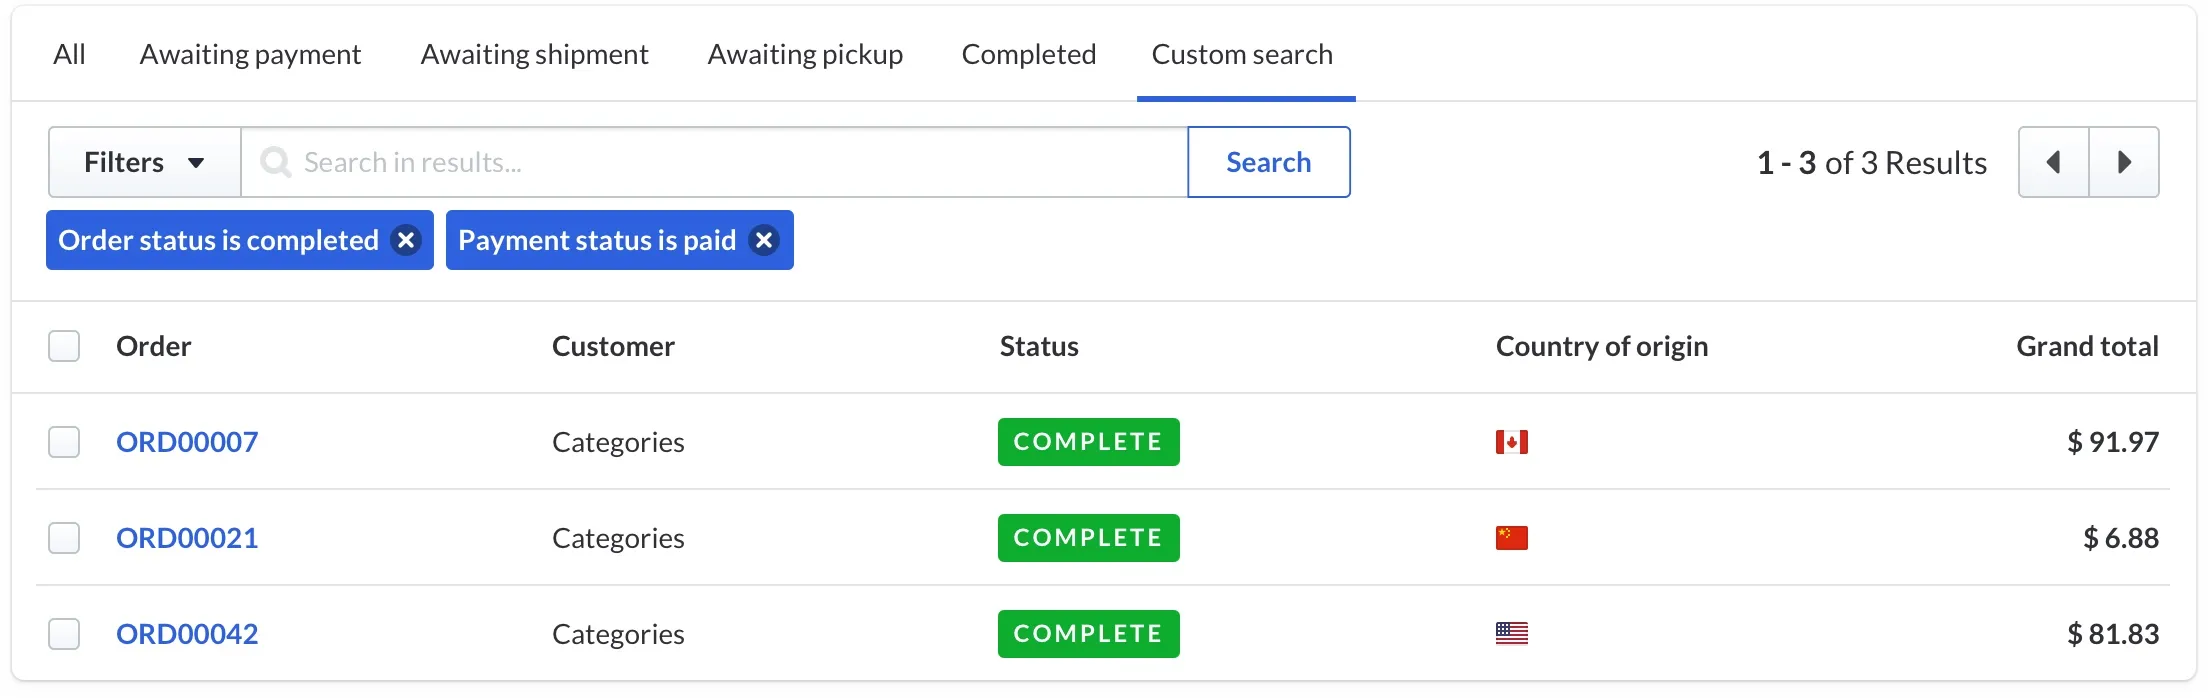Click the magnifier icon in search box
Viewport: 2208px width, 698px height.
(x=275, y=162)
